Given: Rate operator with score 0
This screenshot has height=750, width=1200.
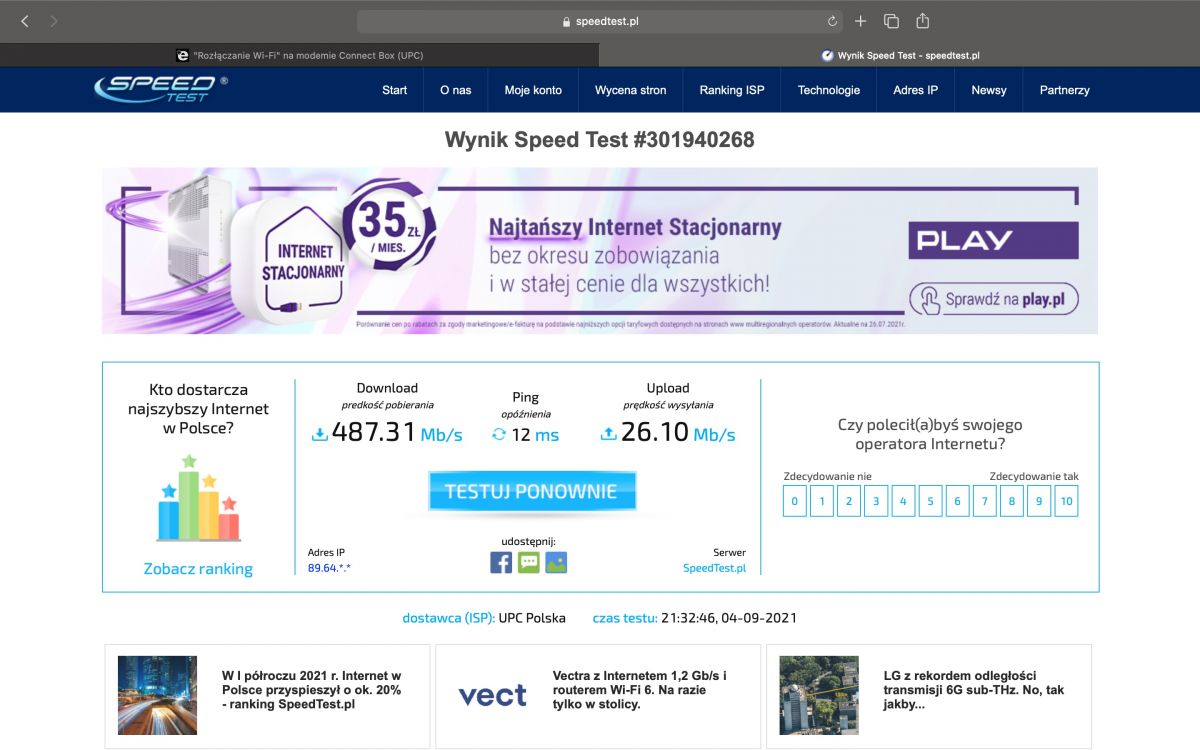Looking at the screenshot, I should pos(795,501).
